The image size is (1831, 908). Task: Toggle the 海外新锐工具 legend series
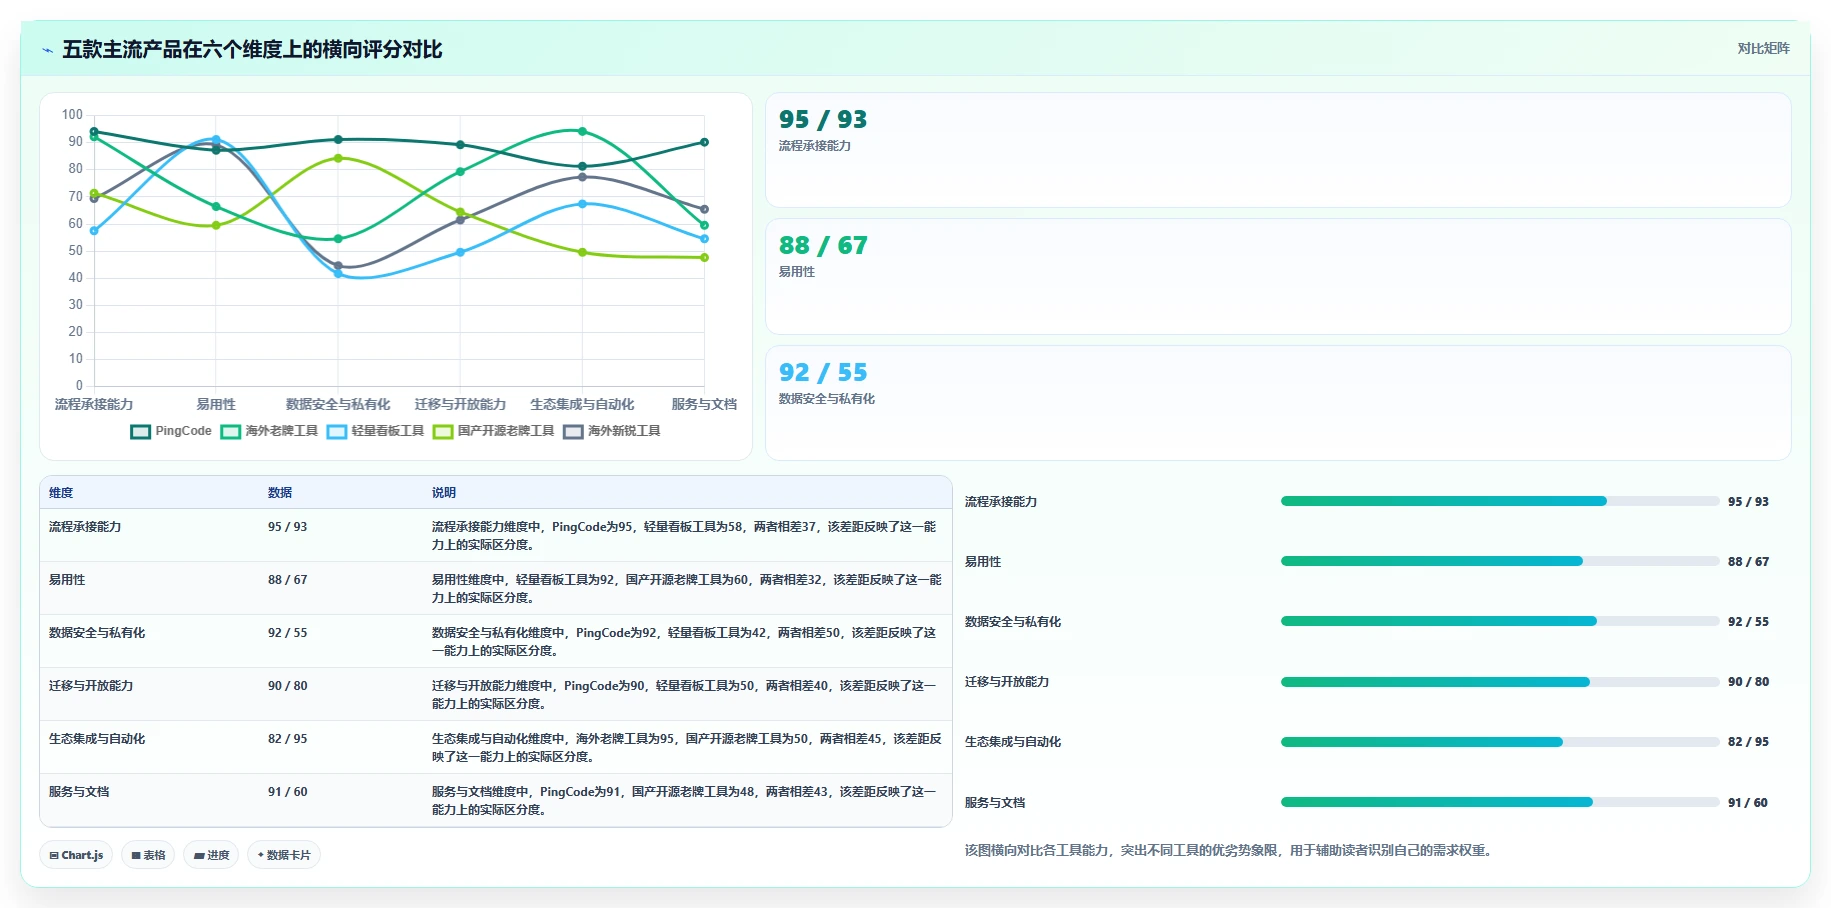611,431
